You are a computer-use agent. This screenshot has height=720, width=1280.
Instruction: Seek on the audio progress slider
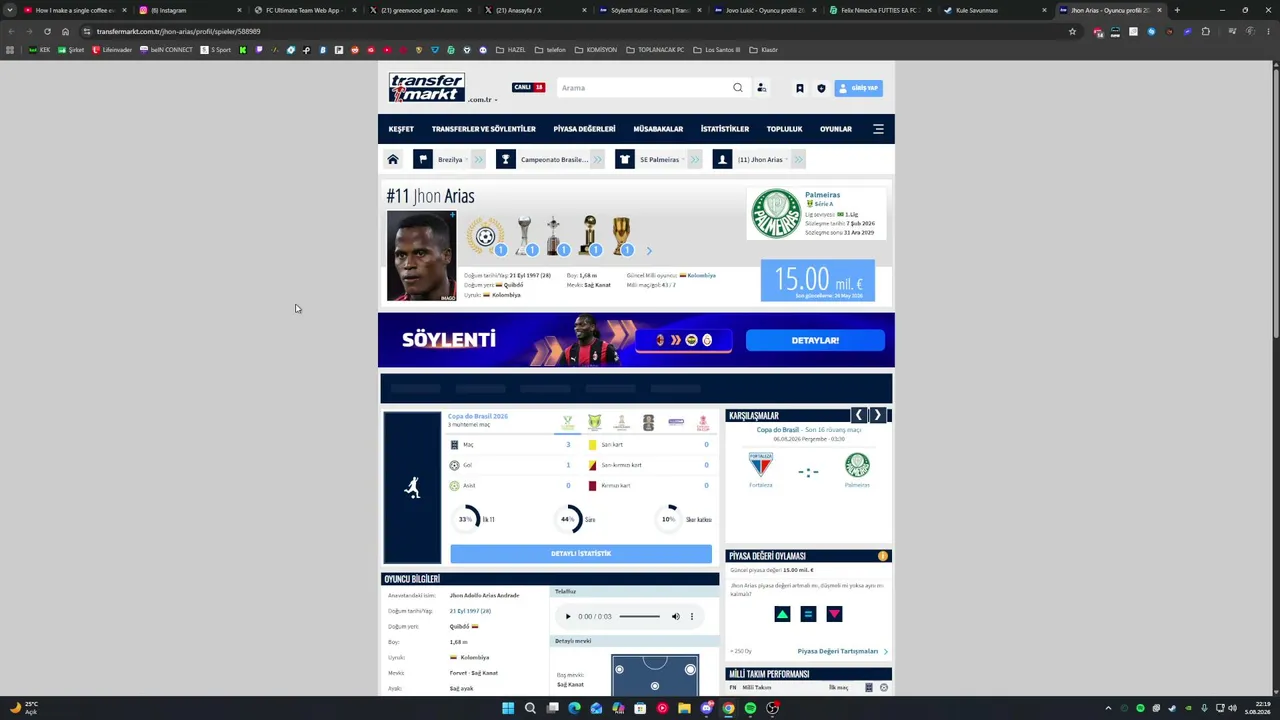click(639, 617)
